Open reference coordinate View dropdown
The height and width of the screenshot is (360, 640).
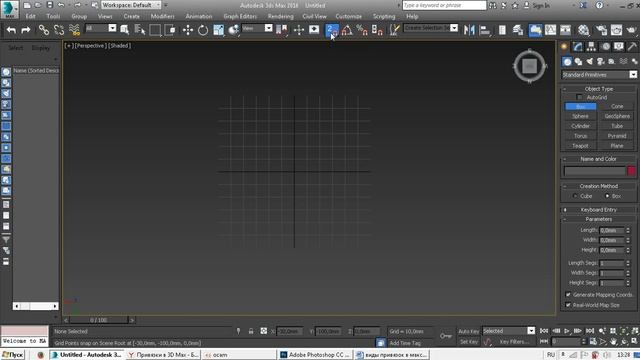click(257, 28)
